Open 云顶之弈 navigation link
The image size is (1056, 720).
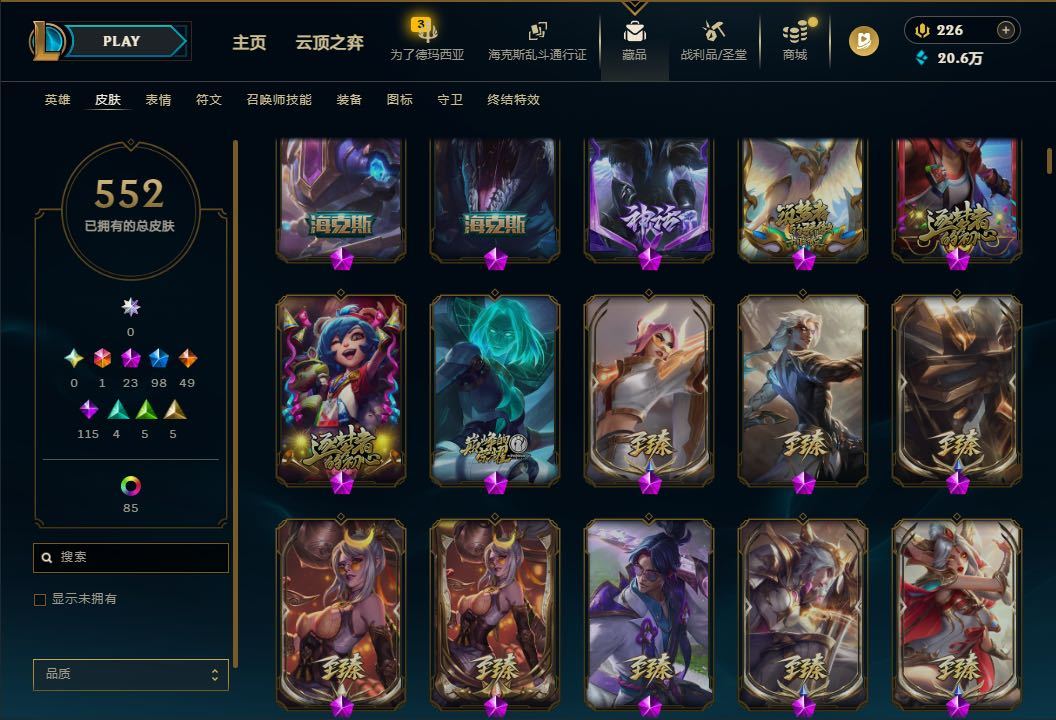pos(329,42)
